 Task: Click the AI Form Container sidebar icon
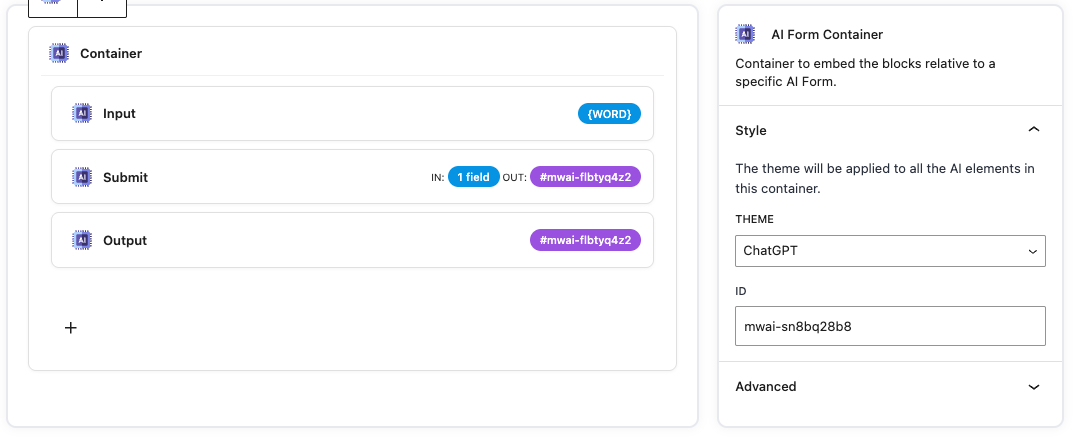745,34
